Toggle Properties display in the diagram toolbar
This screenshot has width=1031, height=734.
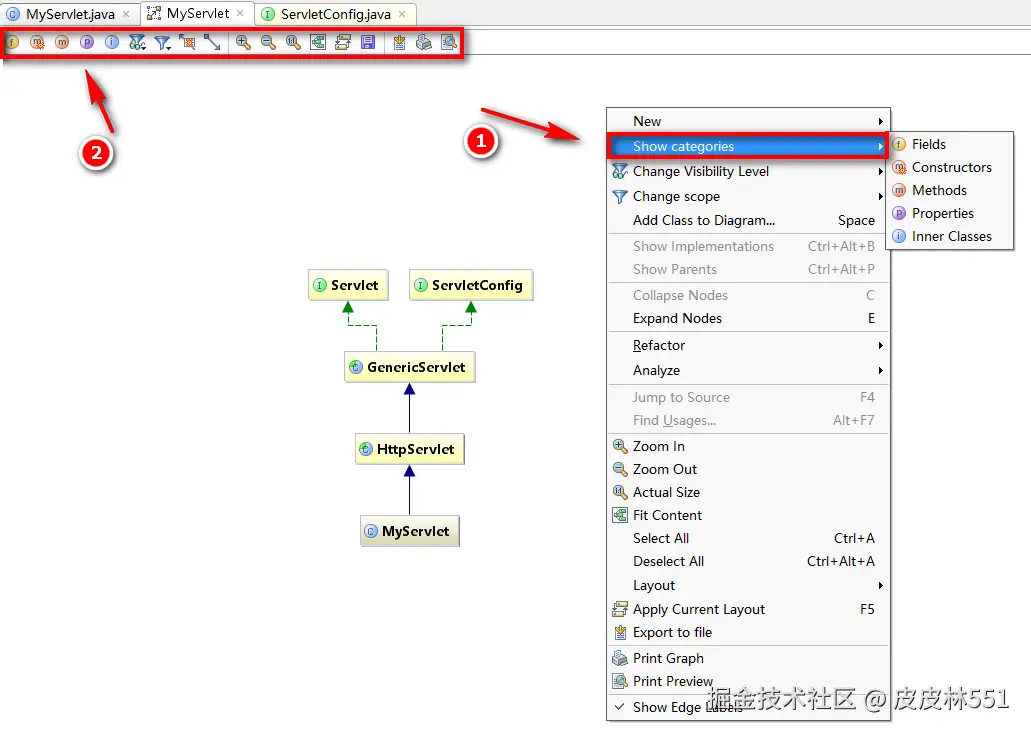87,43
